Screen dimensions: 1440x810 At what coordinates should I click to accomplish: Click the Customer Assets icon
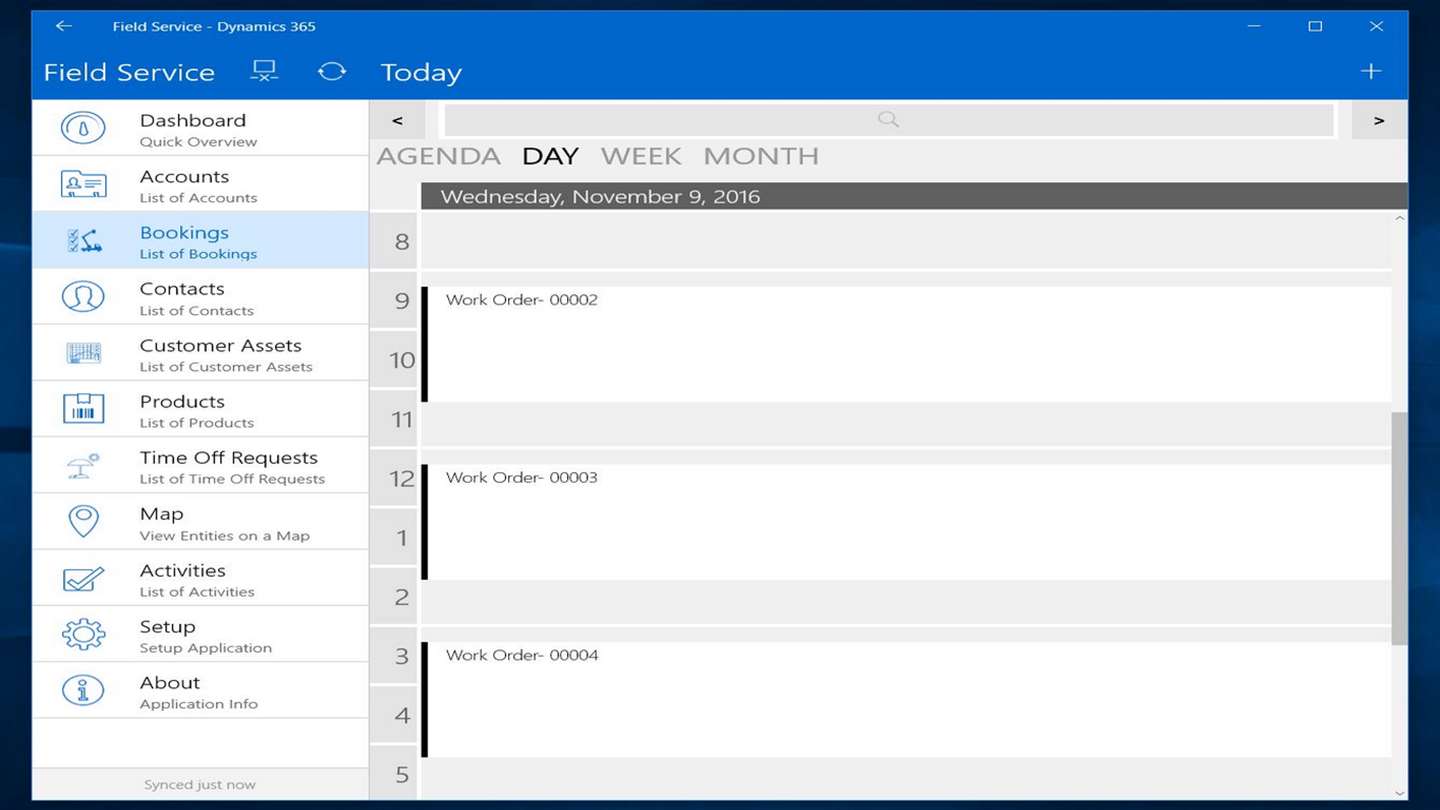(83, 353)
